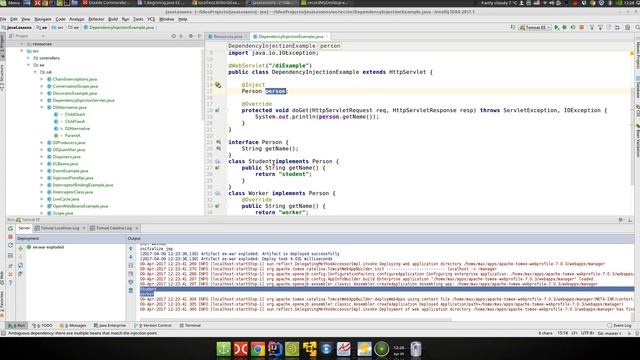Rerun the server with green rerun icon

coord(11,228)
